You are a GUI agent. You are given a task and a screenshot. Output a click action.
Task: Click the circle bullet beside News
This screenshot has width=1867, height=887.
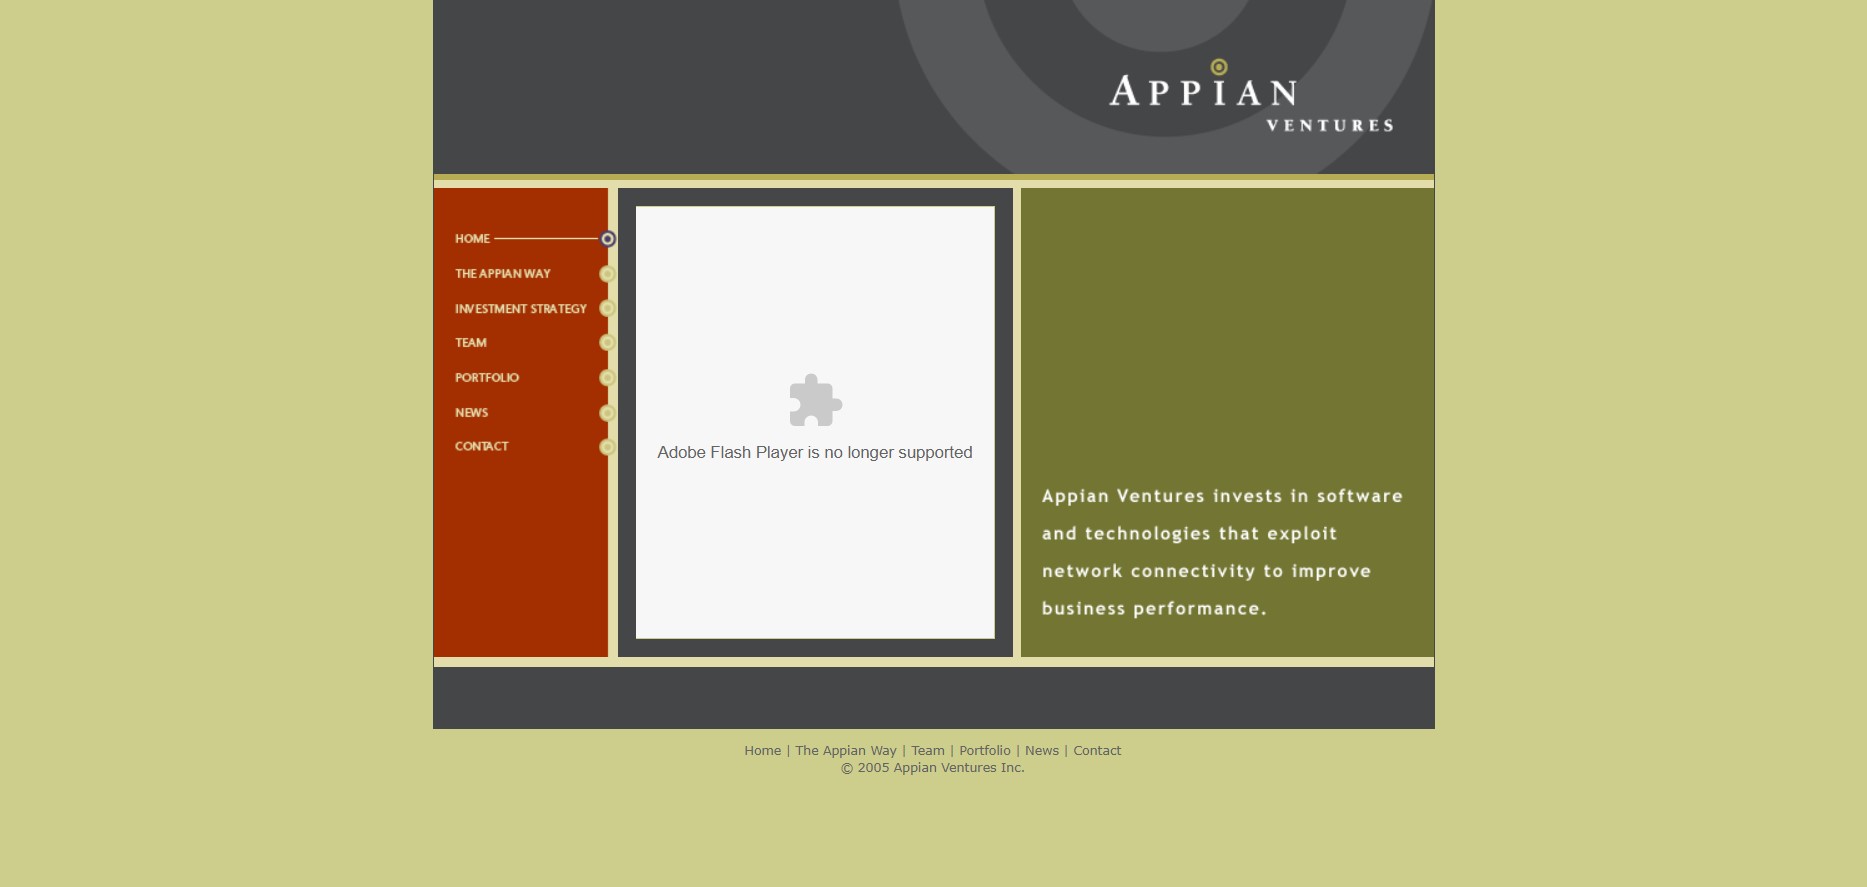pos(607,413)
